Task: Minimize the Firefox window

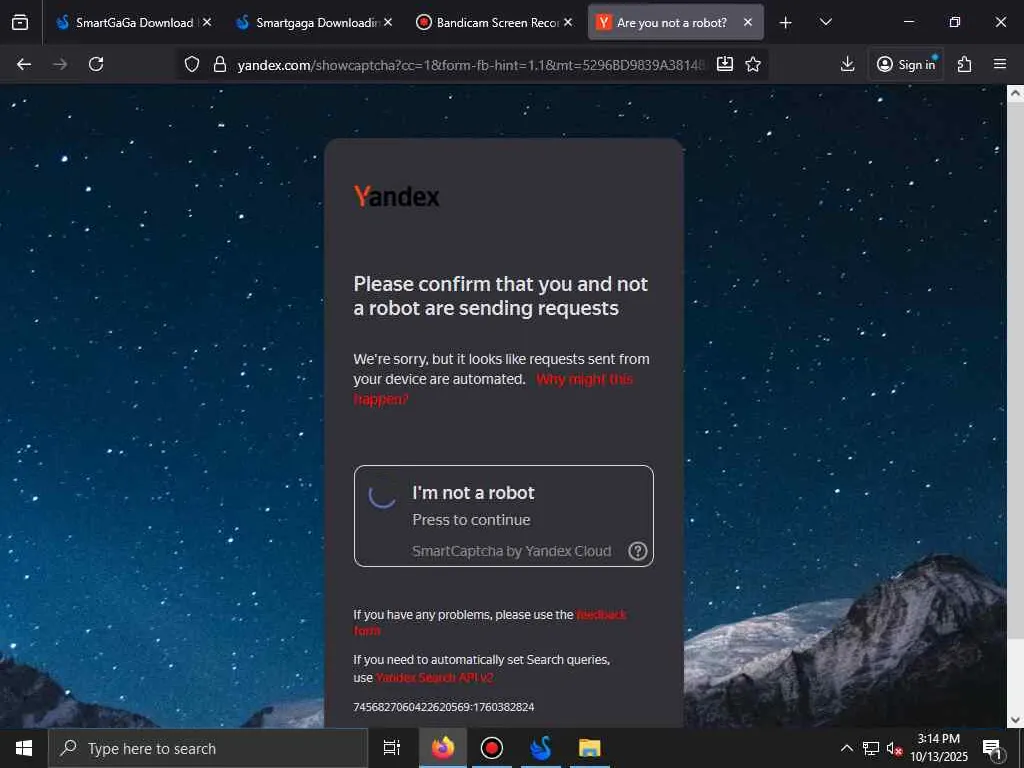Action: [x=908, y=22]
